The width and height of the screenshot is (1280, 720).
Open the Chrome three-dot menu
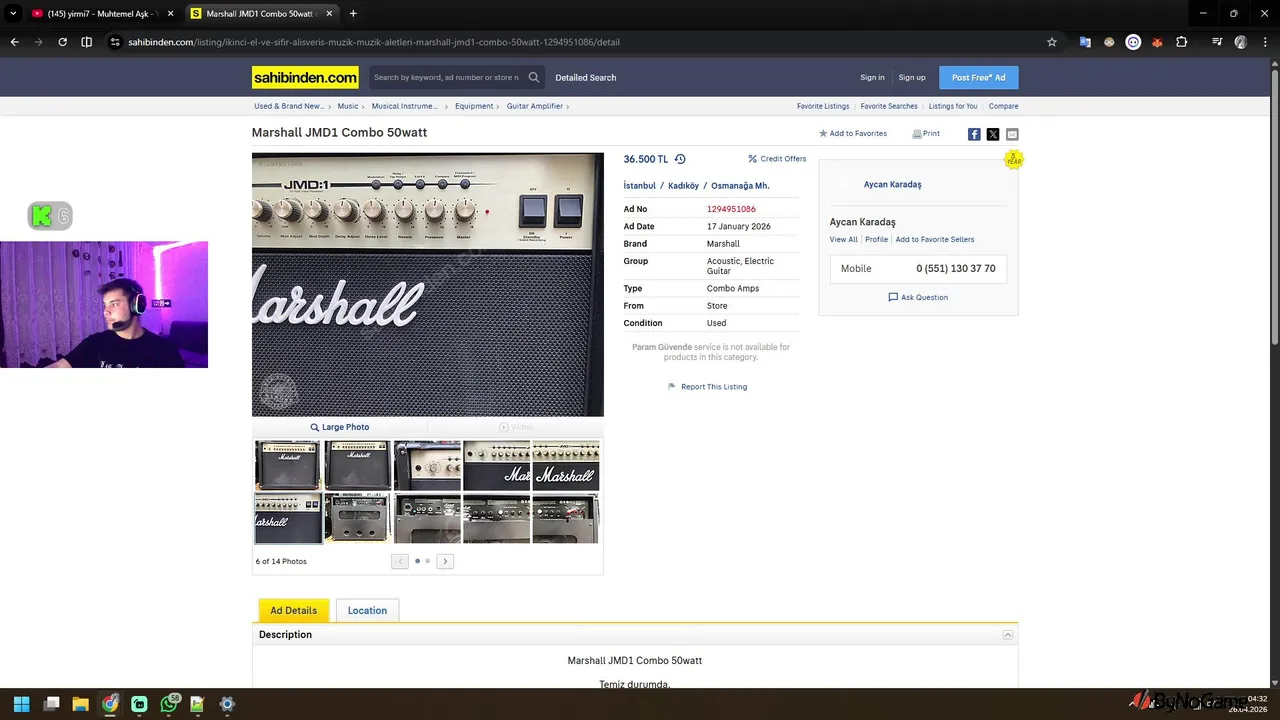pos(1265,42)
